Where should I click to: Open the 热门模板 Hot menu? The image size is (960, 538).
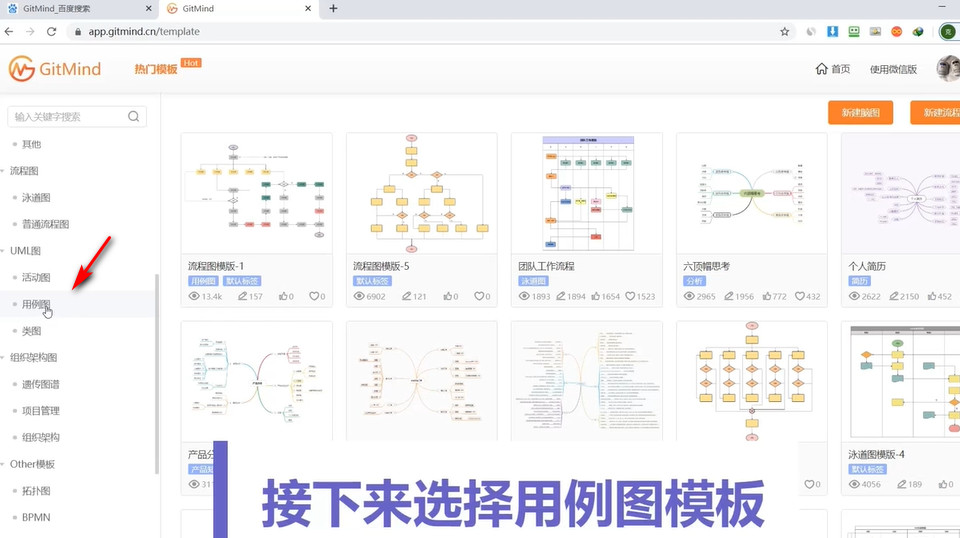[167, 67]
